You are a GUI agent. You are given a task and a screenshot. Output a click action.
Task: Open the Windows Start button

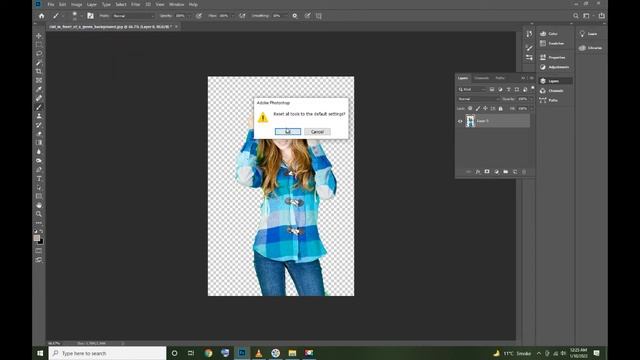coord(40,353)
